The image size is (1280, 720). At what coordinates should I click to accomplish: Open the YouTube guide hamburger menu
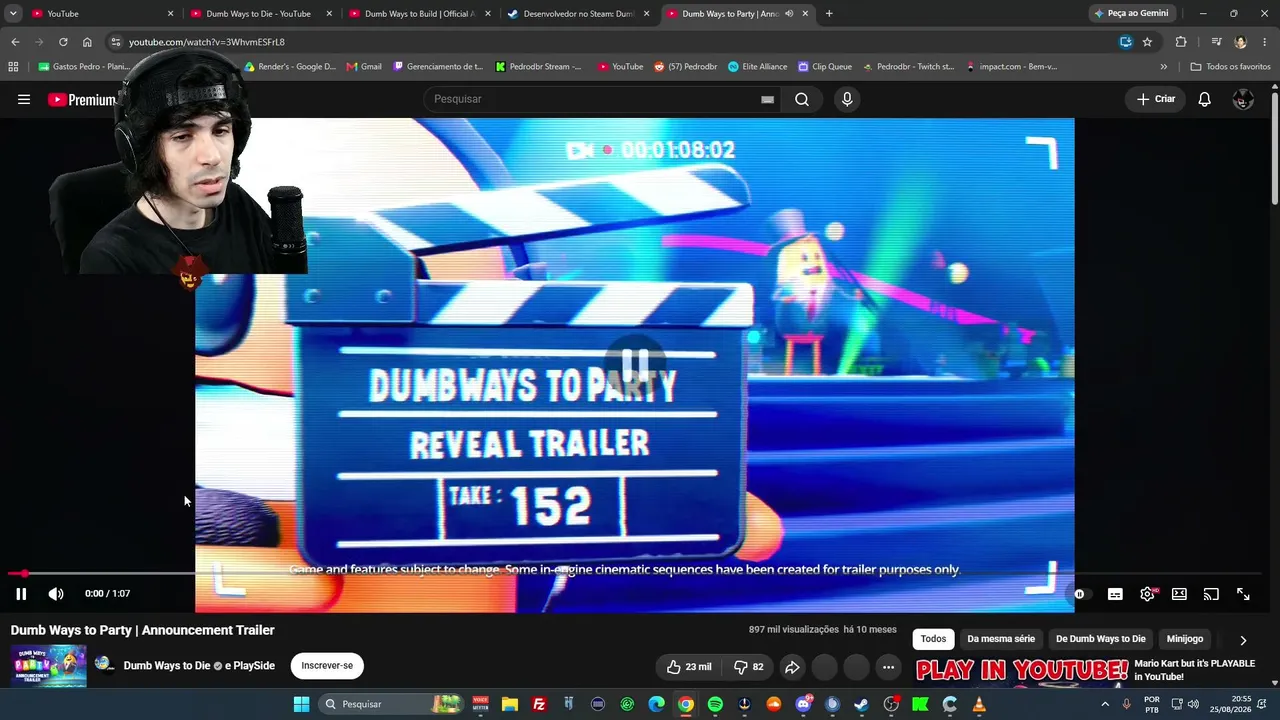[24, 99]
